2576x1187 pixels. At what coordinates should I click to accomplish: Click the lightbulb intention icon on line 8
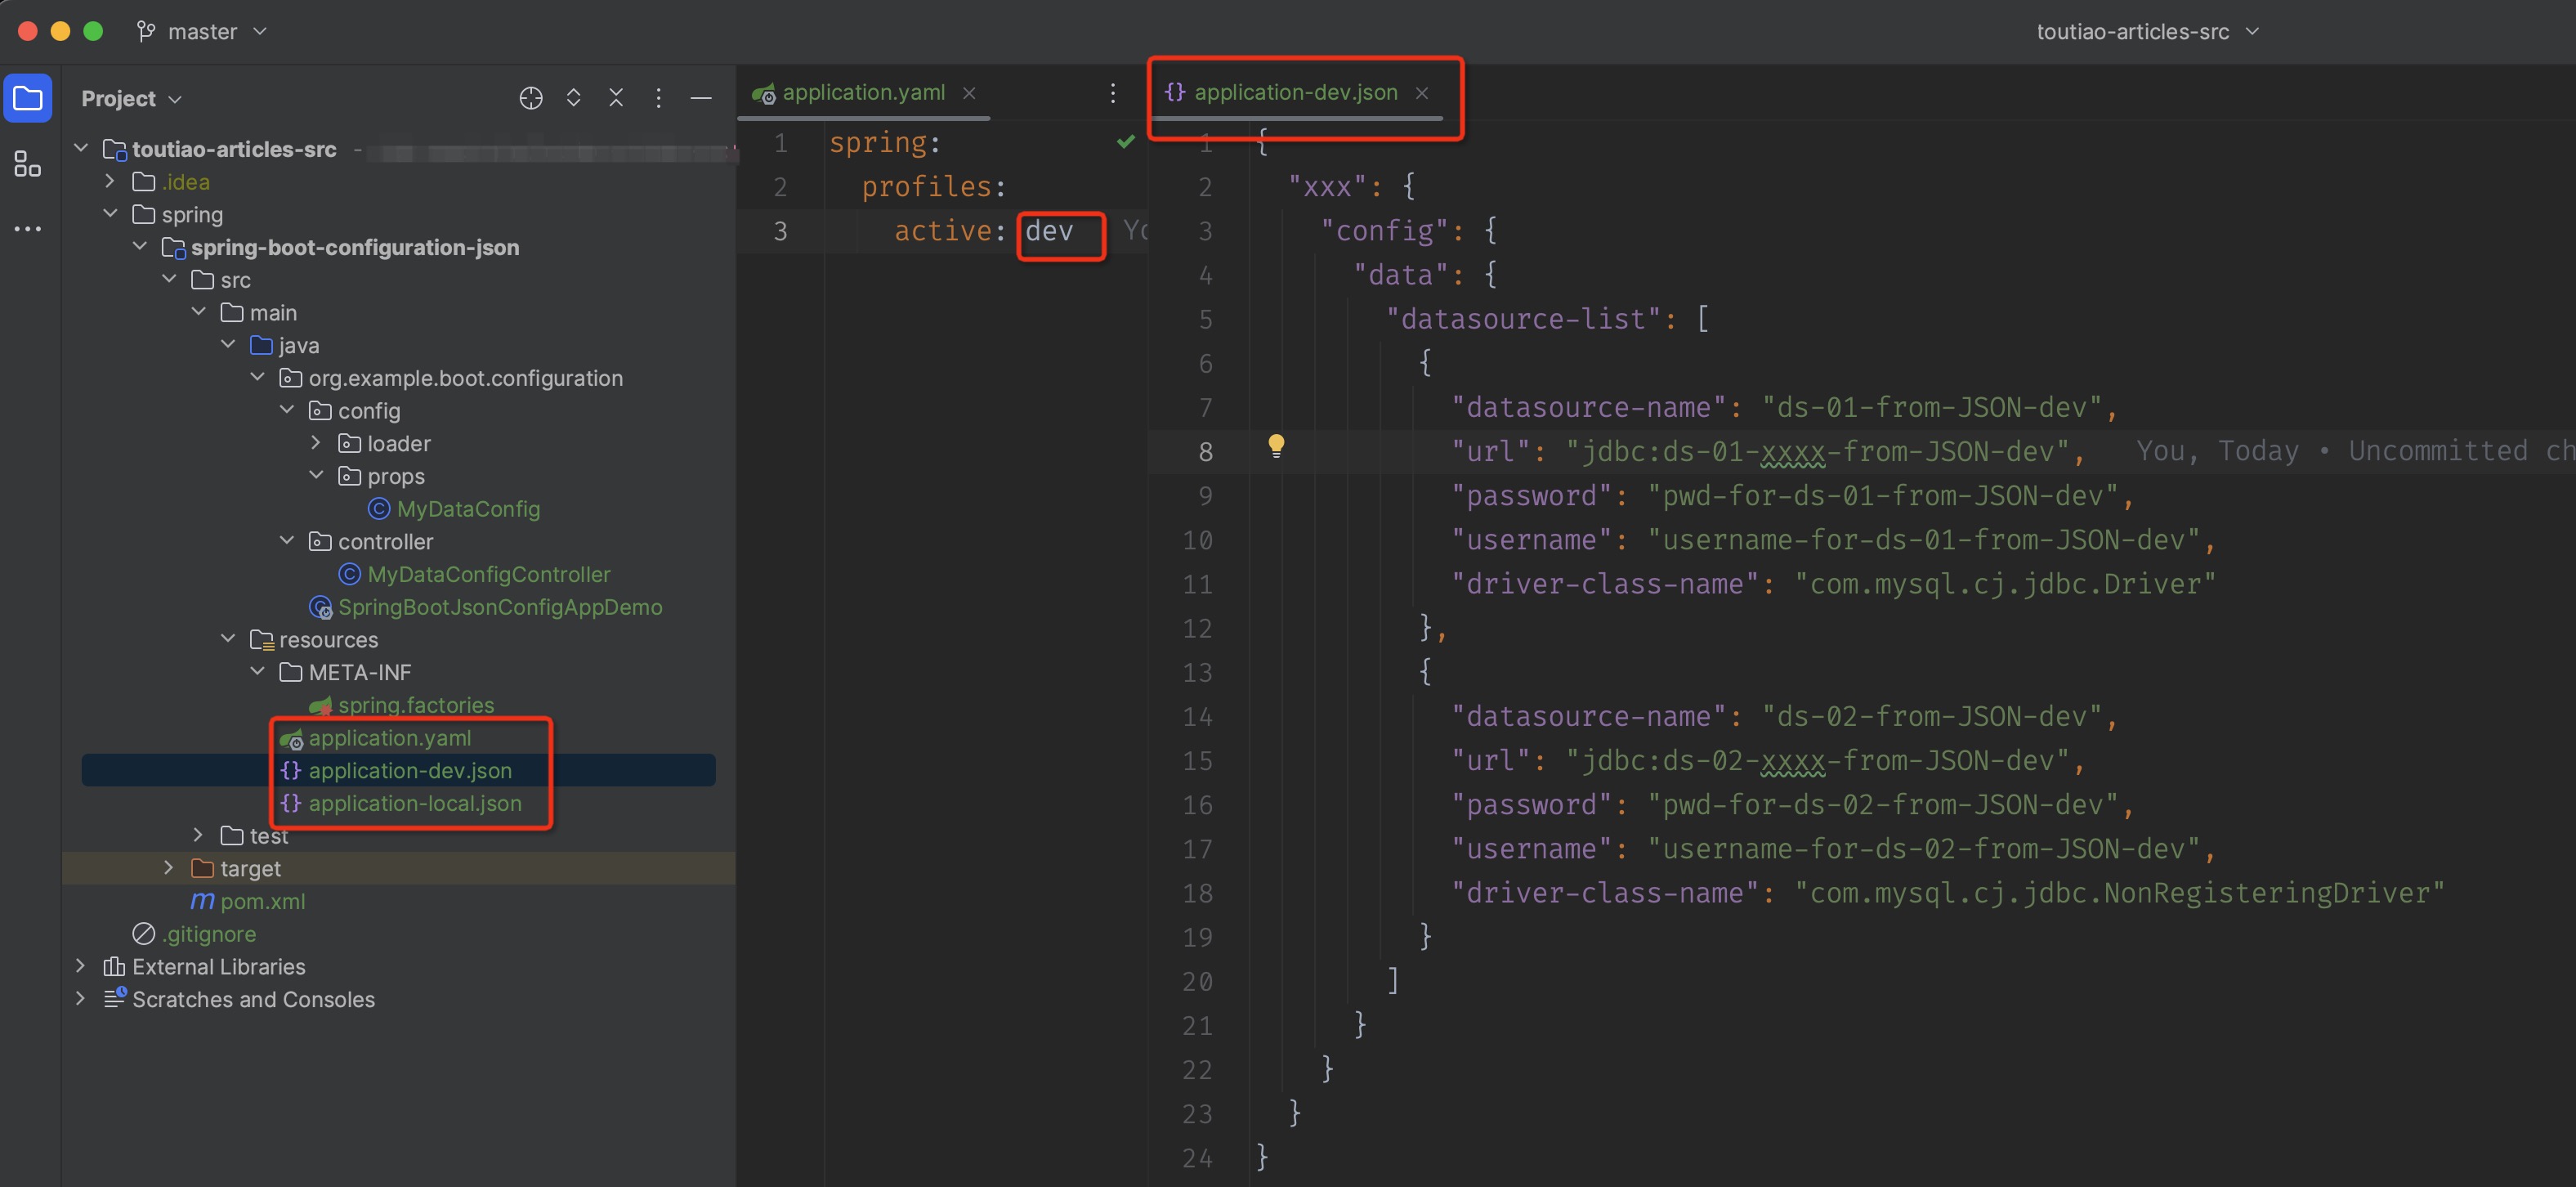(x=1277, y=447)
